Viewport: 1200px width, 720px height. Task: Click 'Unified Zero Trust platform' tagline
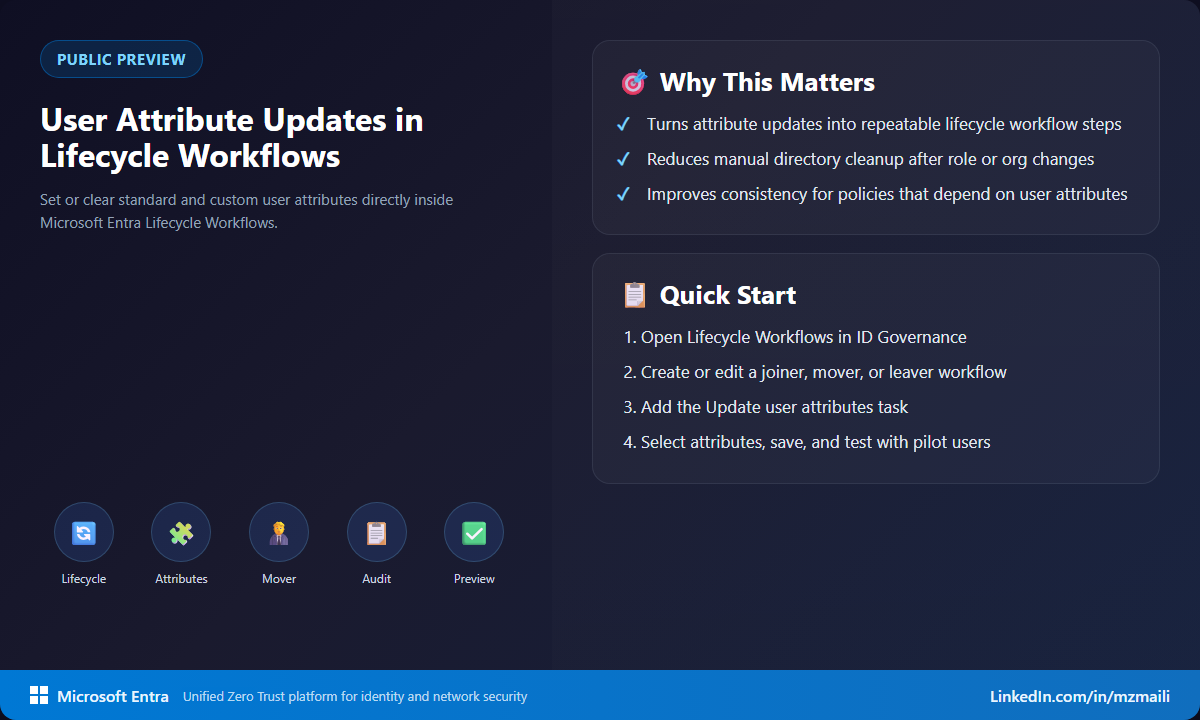click(x=355, y=697)
